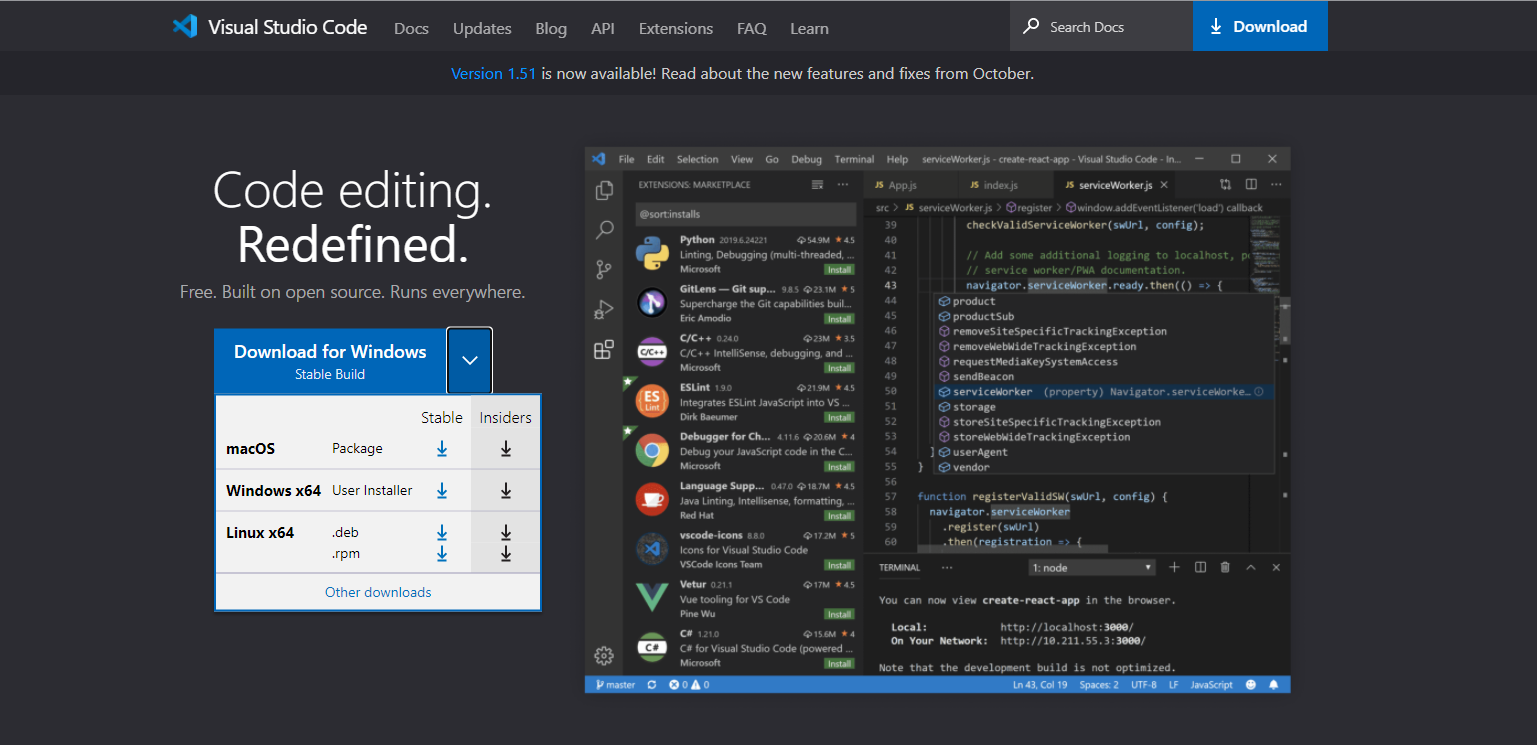Download Windows x64 Insiders user installer
1537x747 pixels.
pyautogui.click(x=506, y=491)
